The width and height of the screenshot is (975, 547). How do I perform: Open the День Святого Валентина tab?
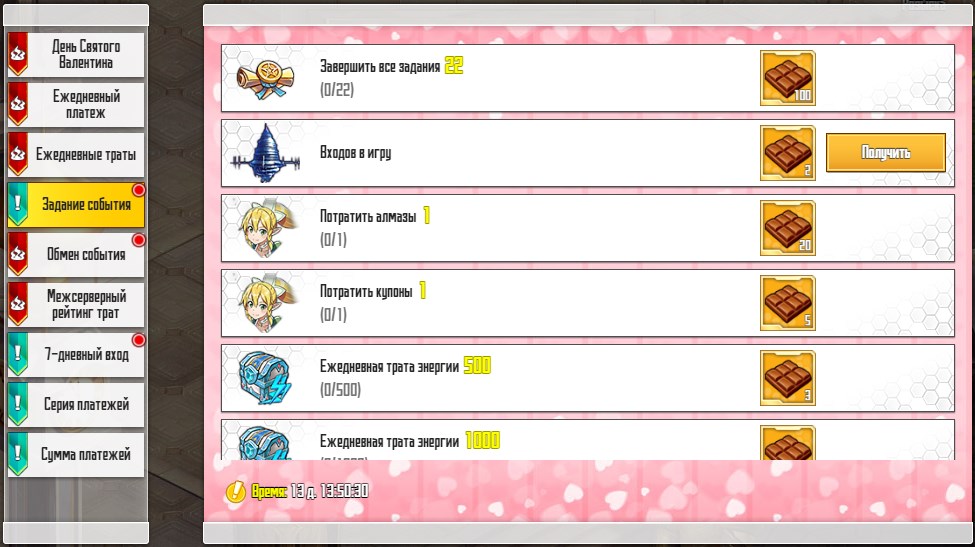tap(76, 55)
